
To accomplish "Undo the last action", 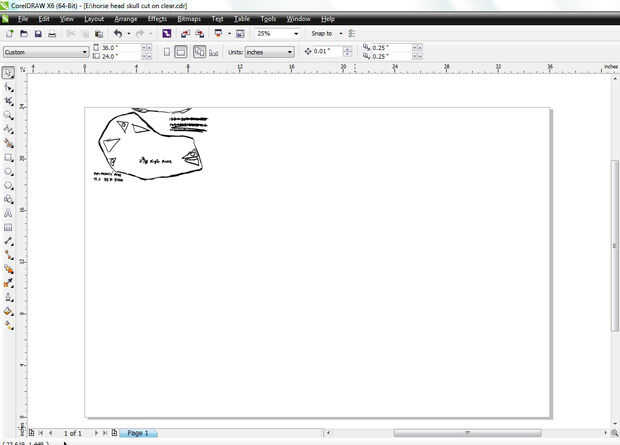I will pyautogui.click(x=118, y=34).
